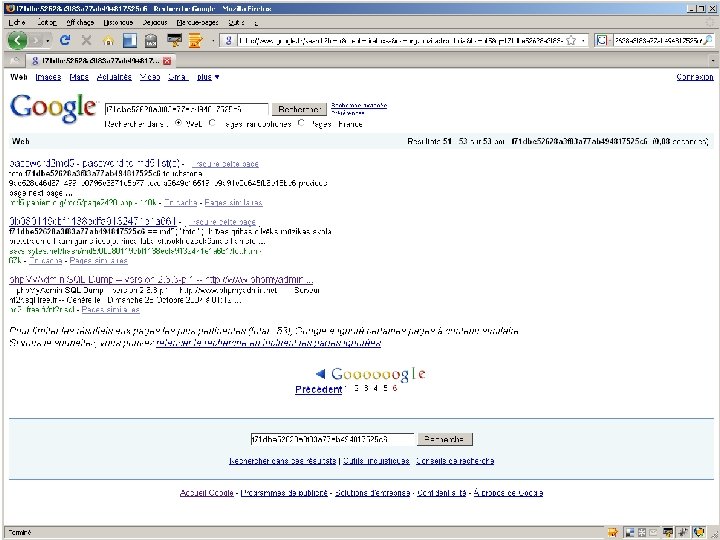Click the blue-and-black square status bar icon
The width and height of the screenshot is (720, 540).
coord(630,533)
